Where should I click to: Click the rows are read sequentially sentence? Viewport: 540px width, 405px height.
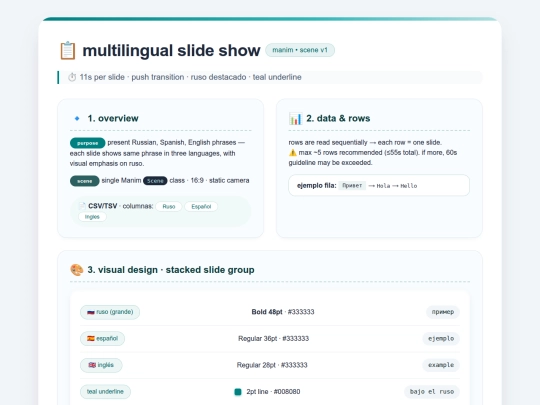pyautogui.click(x=365, y=143)
